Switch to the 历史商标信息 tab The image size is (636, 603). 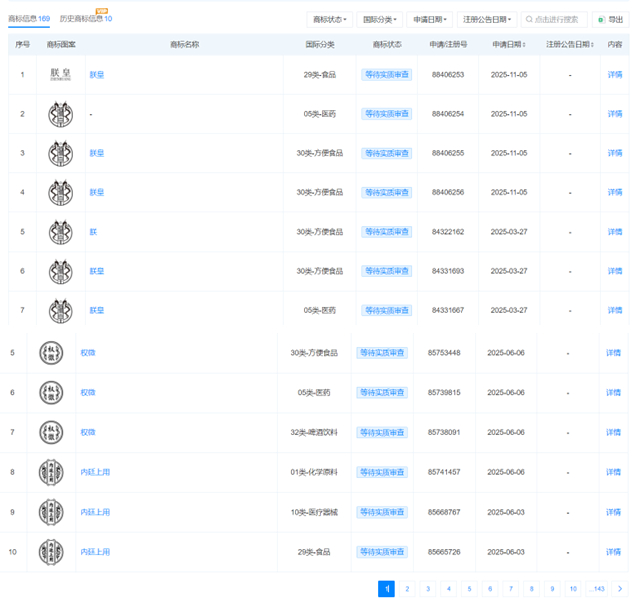click(x=86, y=19)
